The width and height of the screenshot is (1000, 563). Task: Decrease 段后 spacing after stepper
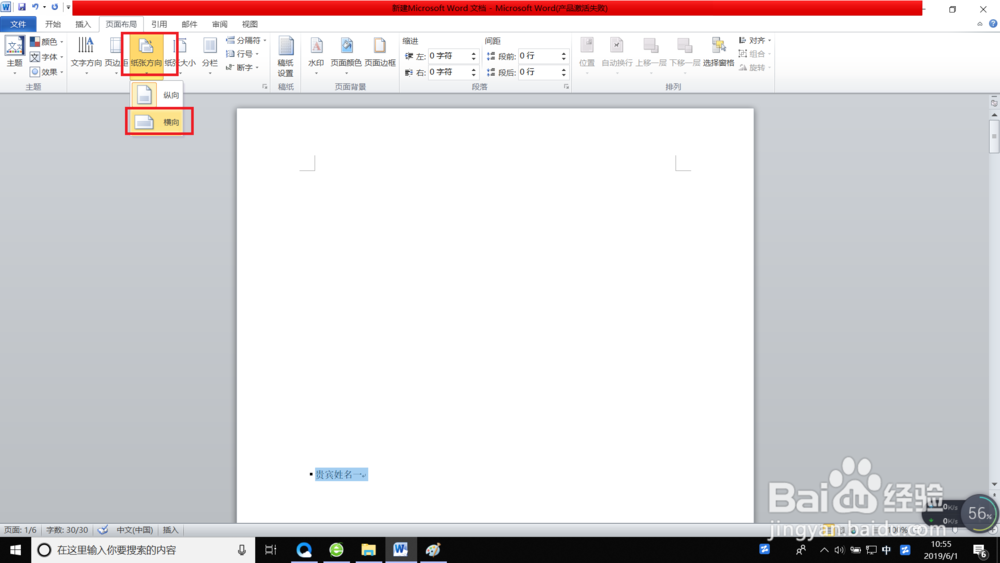pyautogui.click(x=564, y=75)
